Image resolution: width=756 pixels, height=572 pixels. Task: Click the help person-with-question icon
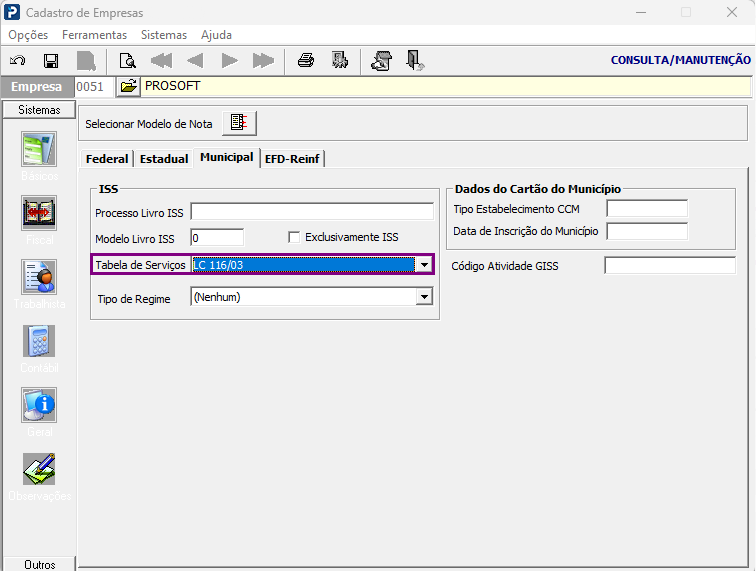click(381, 61)
